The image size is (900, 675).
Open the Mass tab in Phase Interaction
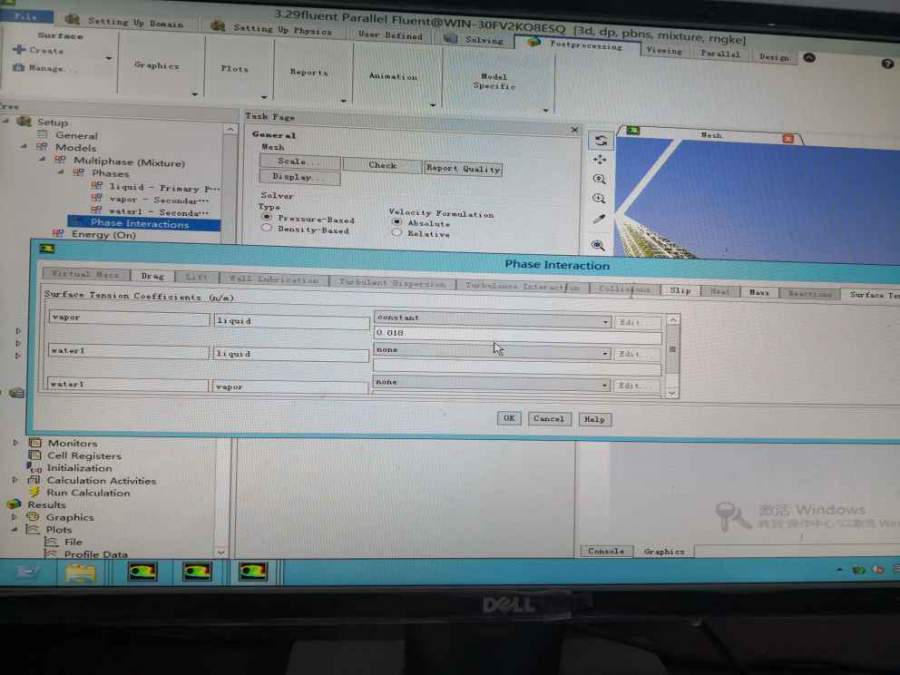point(759,293)
